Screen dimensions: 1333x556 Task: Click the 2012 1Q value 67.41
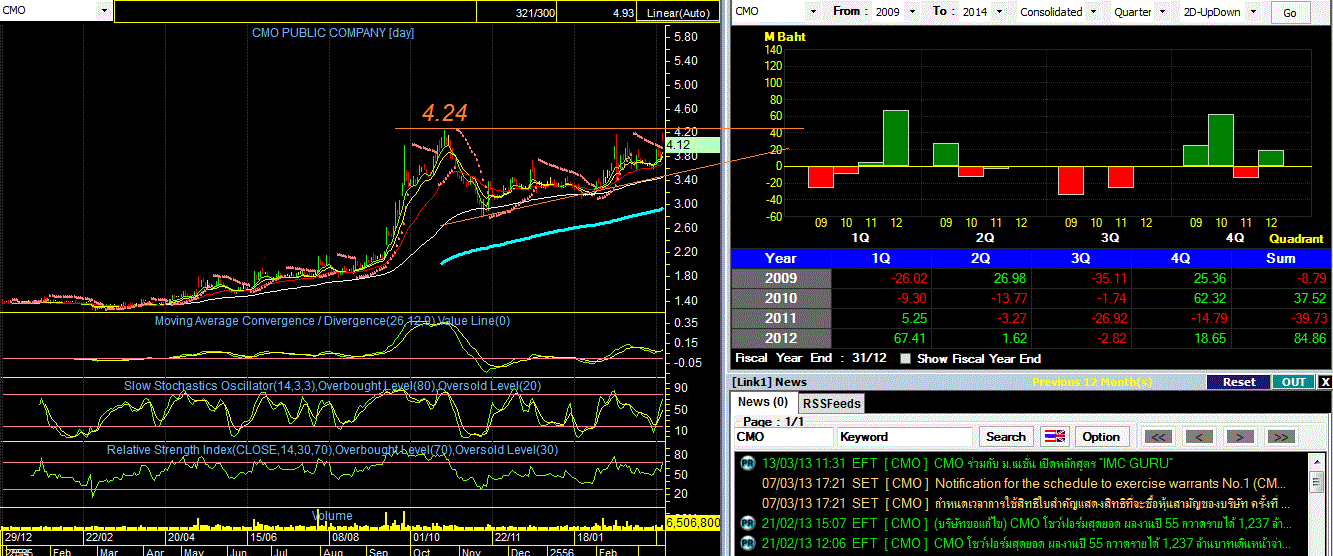tap(909, 338)
